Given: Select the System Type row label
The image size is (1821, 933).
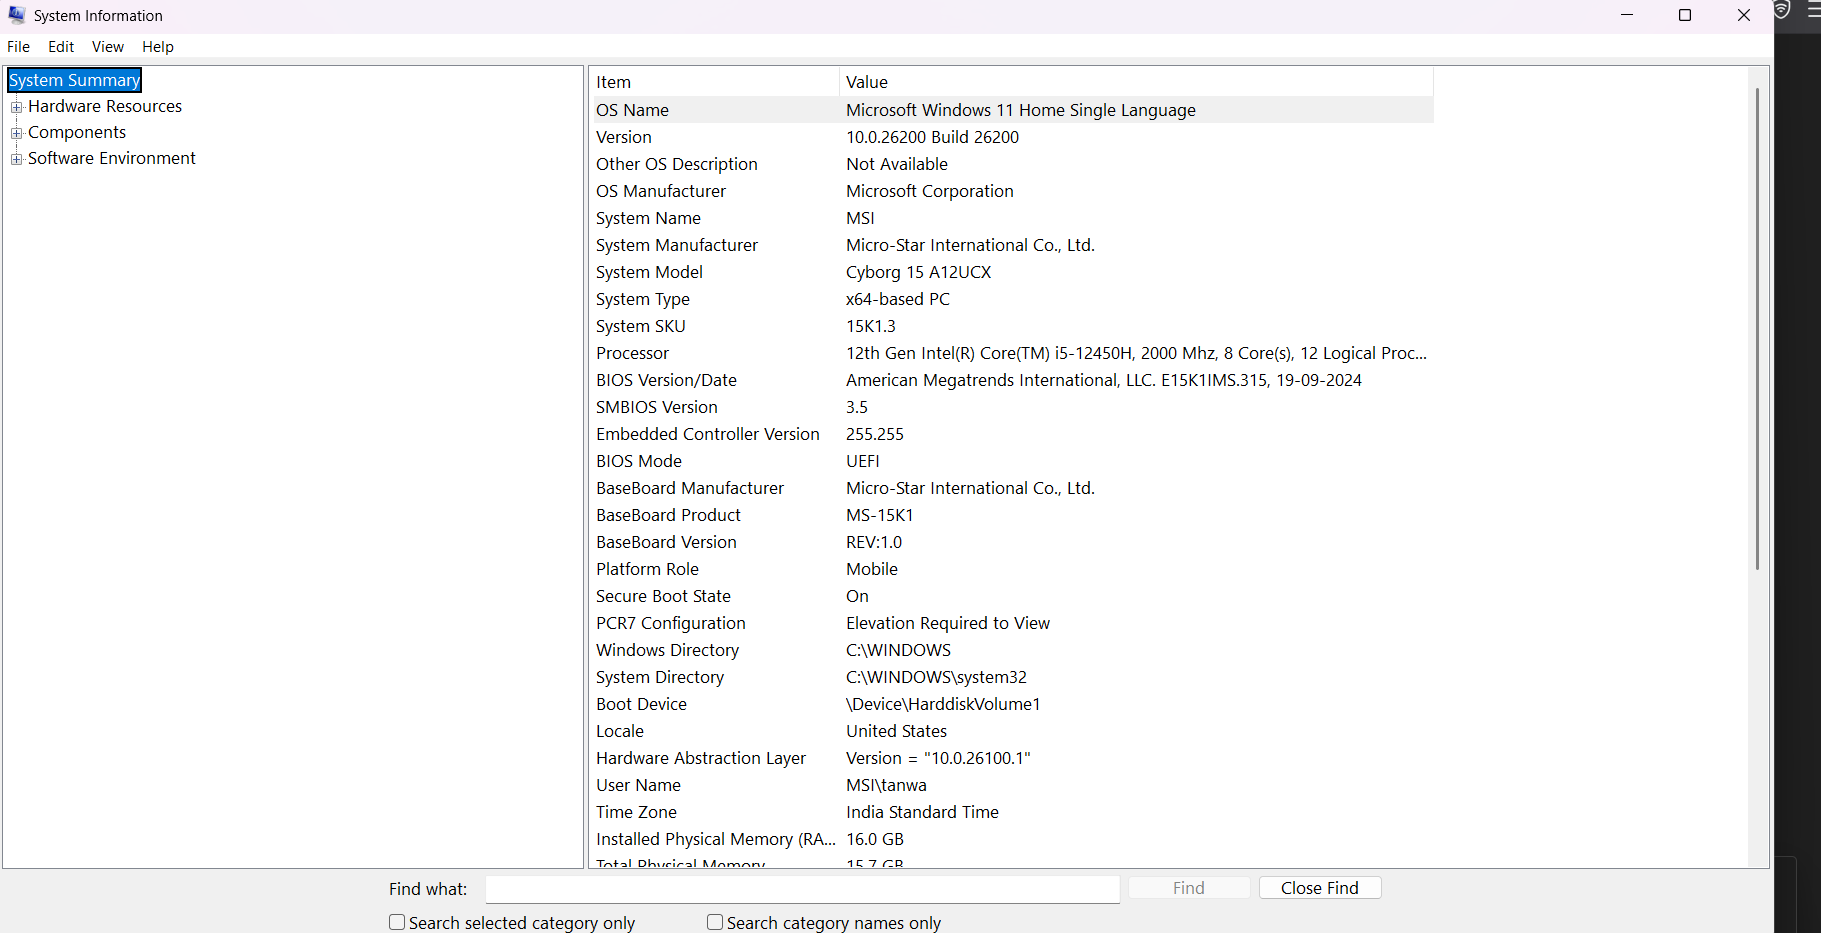Looking at the screenshot, I should [643, 299].
